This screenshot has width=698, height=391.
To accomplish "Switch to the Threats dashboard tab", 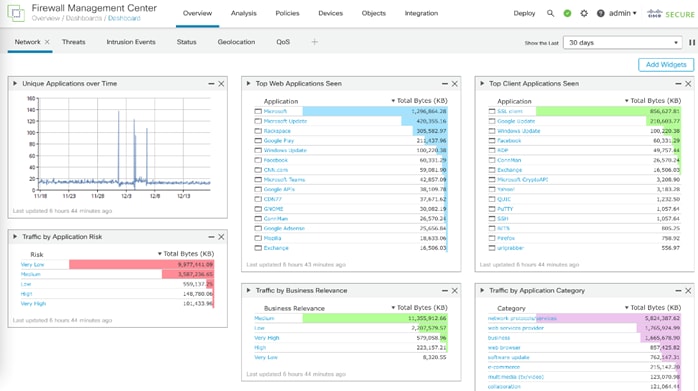I will point(73,42).
